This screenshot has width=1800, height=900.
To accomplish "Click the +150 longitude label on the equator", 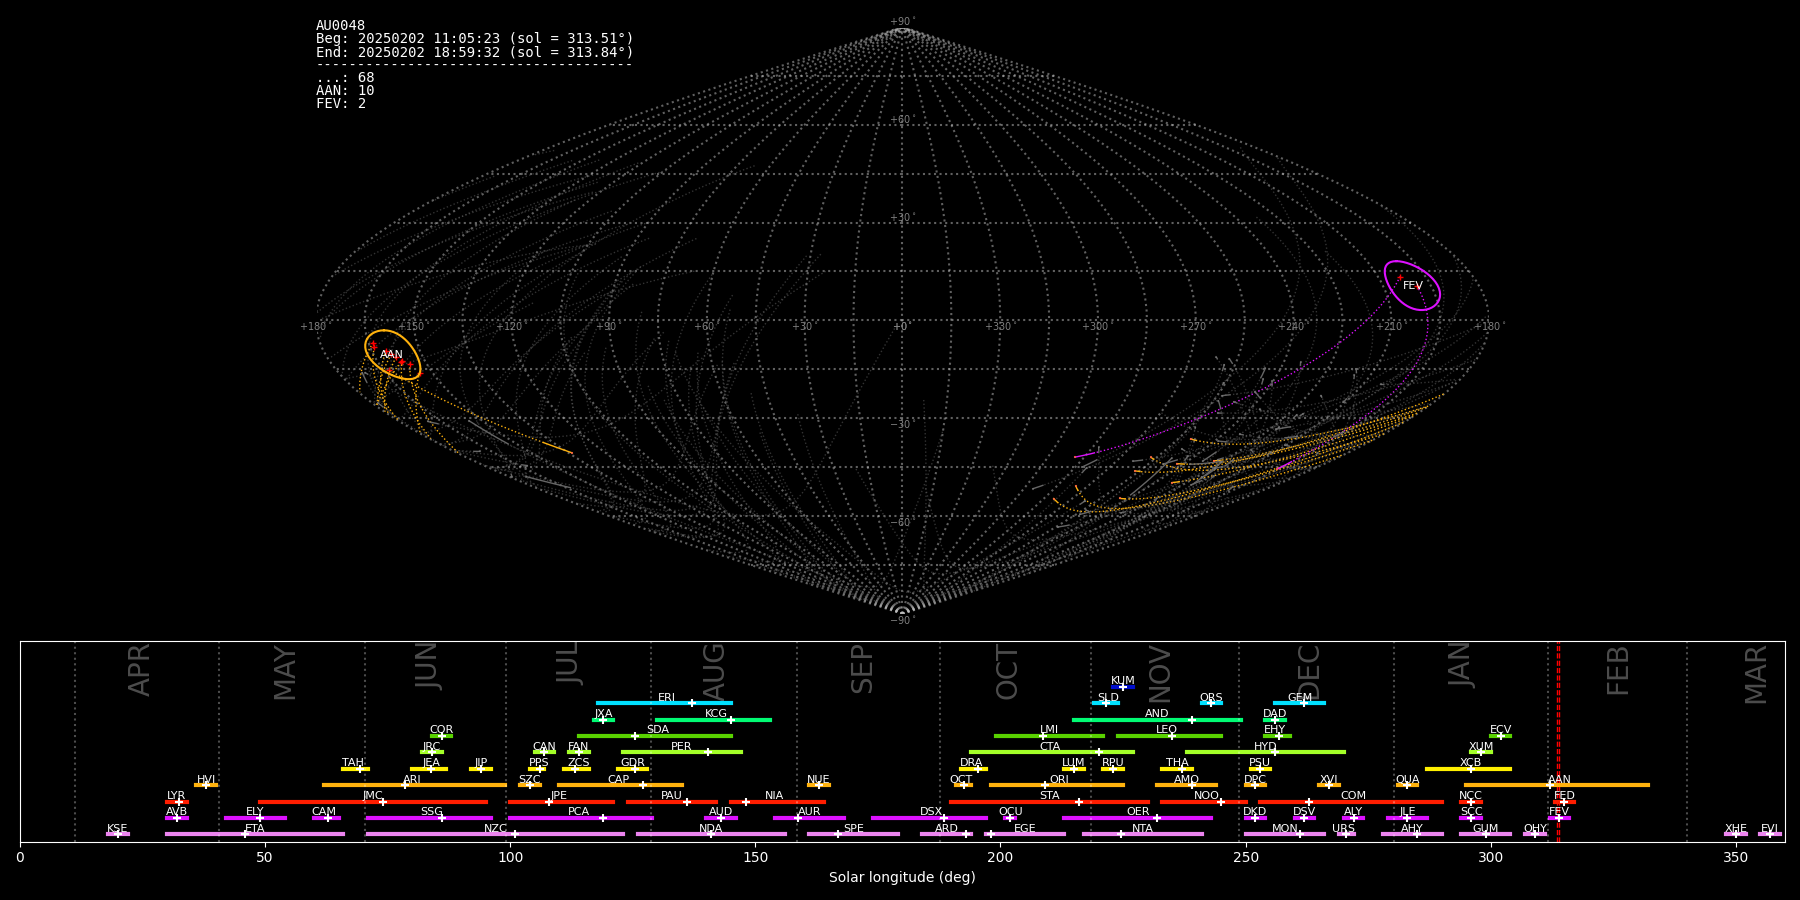I will pyautogui.click(x=411, y=327).
